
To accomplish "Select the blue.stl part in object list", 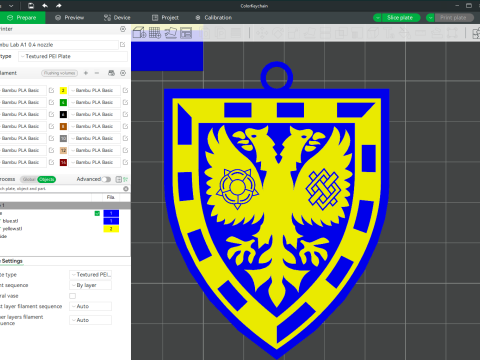I will point(10,221).
